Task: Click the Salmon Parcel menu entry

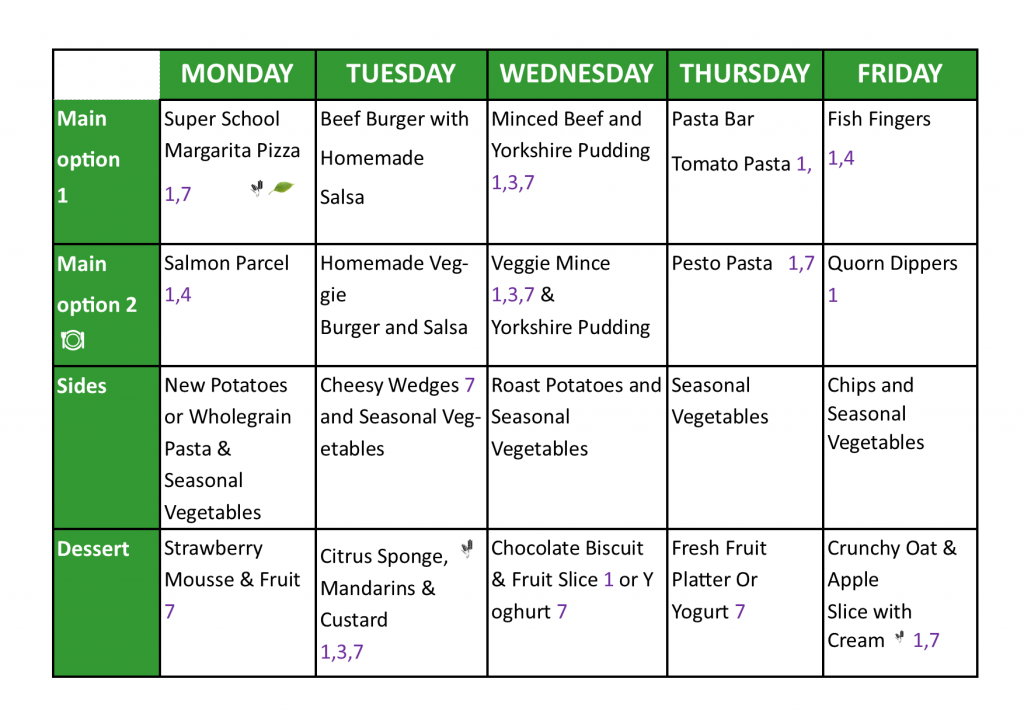Action: 226,263
